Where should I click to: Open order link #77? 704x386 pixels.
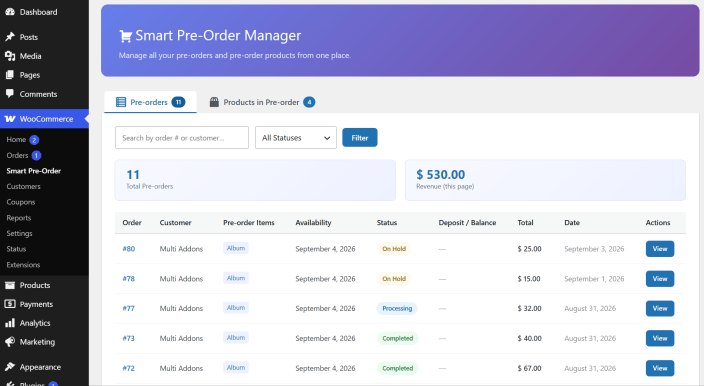128,308
